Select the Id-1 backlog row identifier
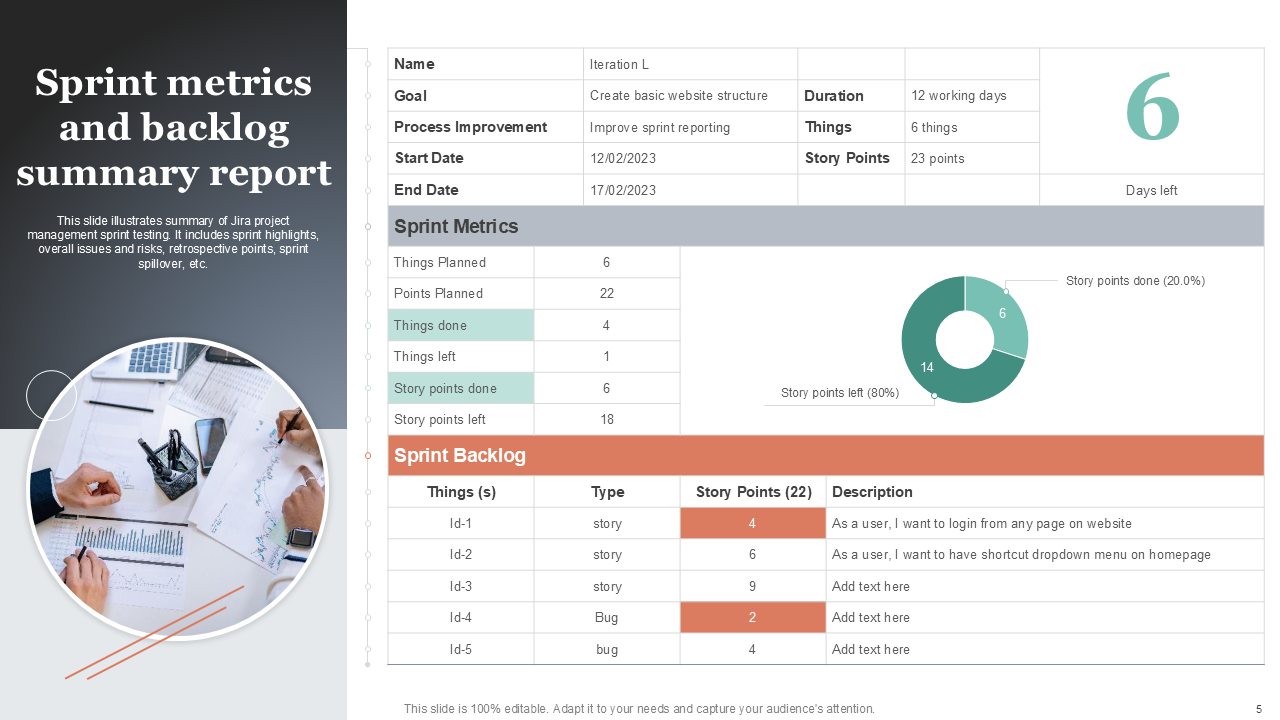Viewport: 1280px width, 720px height. point(461,523)
